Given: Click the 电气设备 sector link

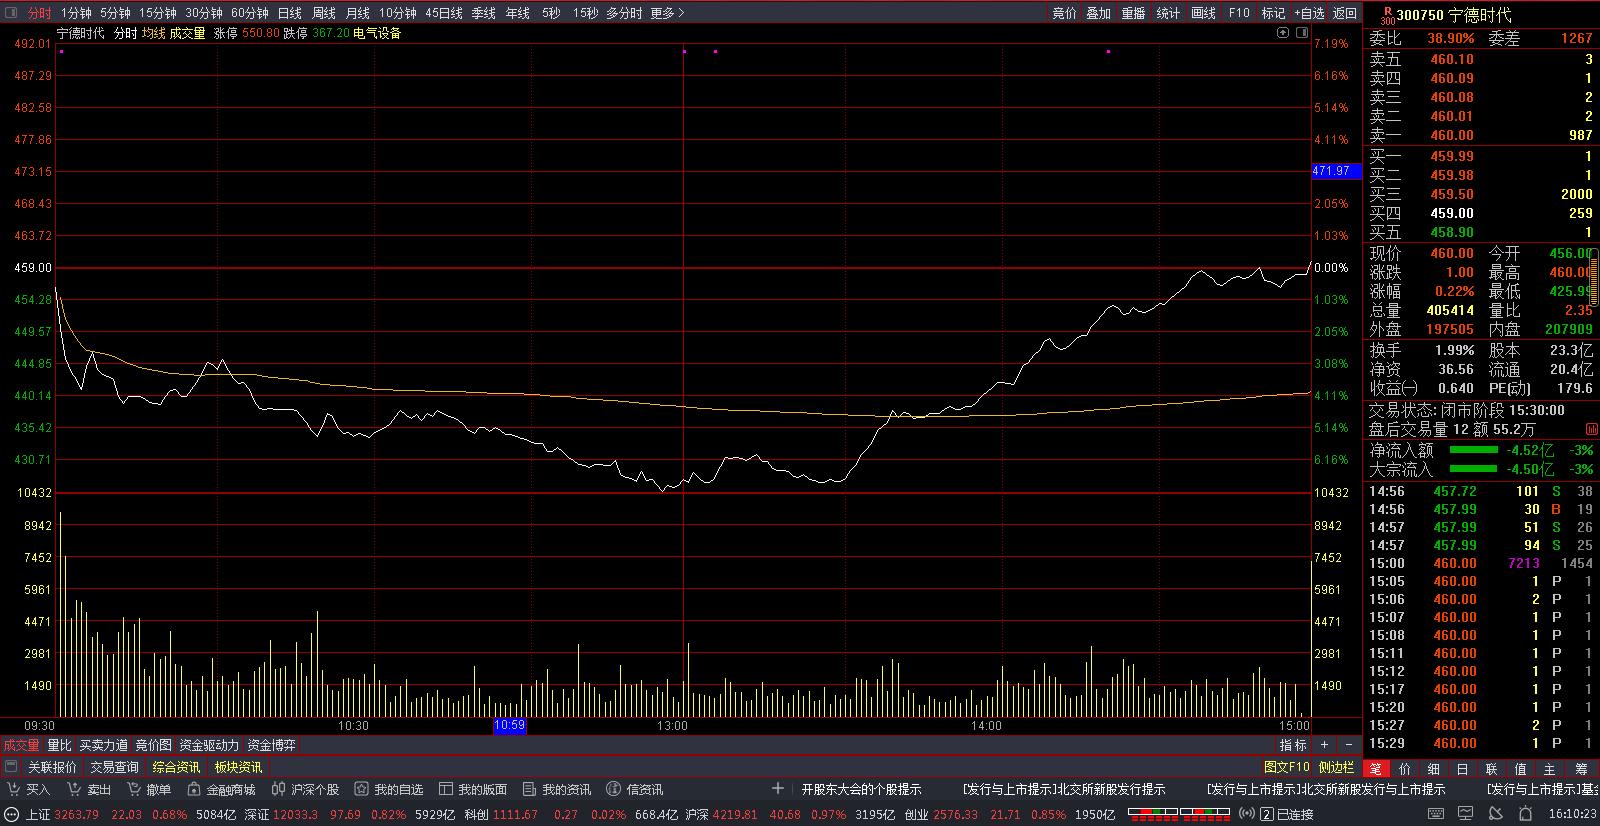Looking at the screenshot, I should click(x=377, y=33).
